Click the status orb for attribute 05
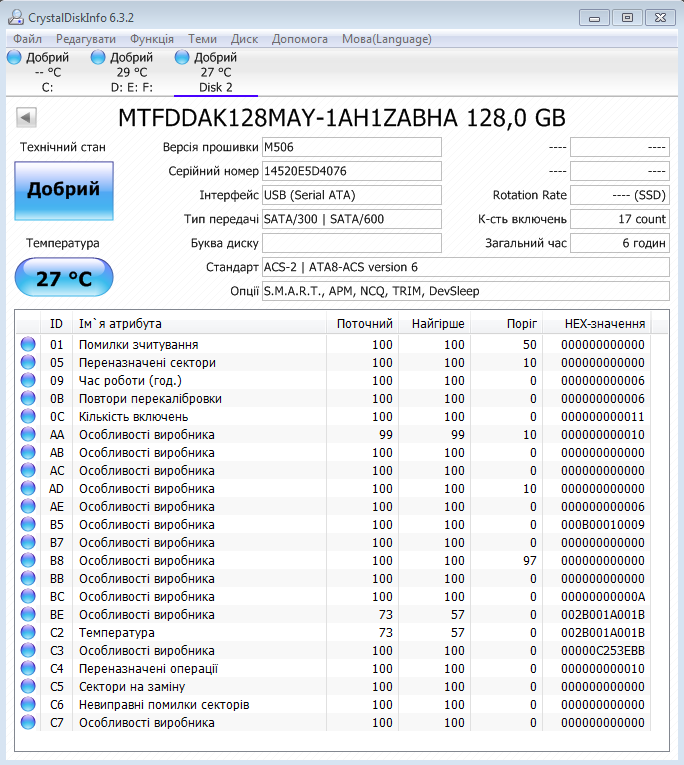Image resolution: width=684 pixels, height=765 pixels. tap(28, 362)
